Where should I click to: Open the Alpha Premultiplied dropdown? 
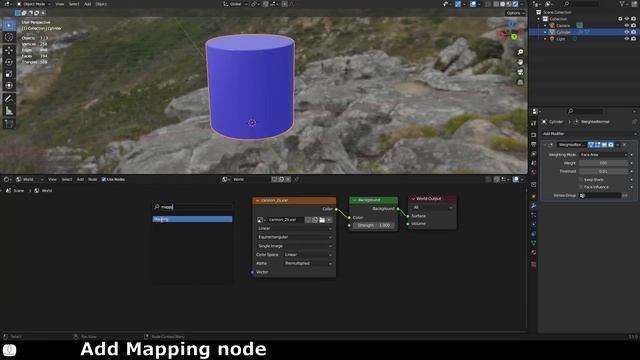[308, 264]
